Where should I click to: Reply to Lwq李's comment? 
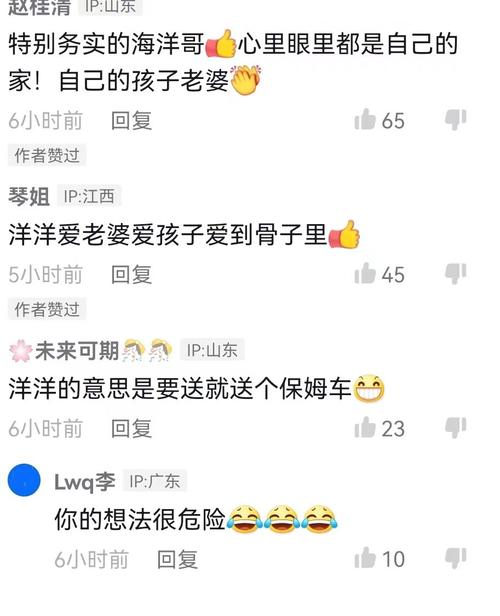(x=177, y=559)
